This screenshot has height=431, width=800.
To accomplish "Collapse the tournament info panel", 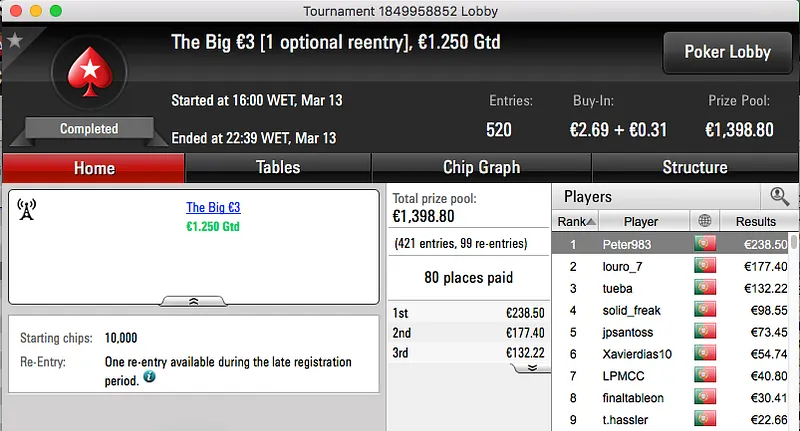I will [x=193, y=300].
